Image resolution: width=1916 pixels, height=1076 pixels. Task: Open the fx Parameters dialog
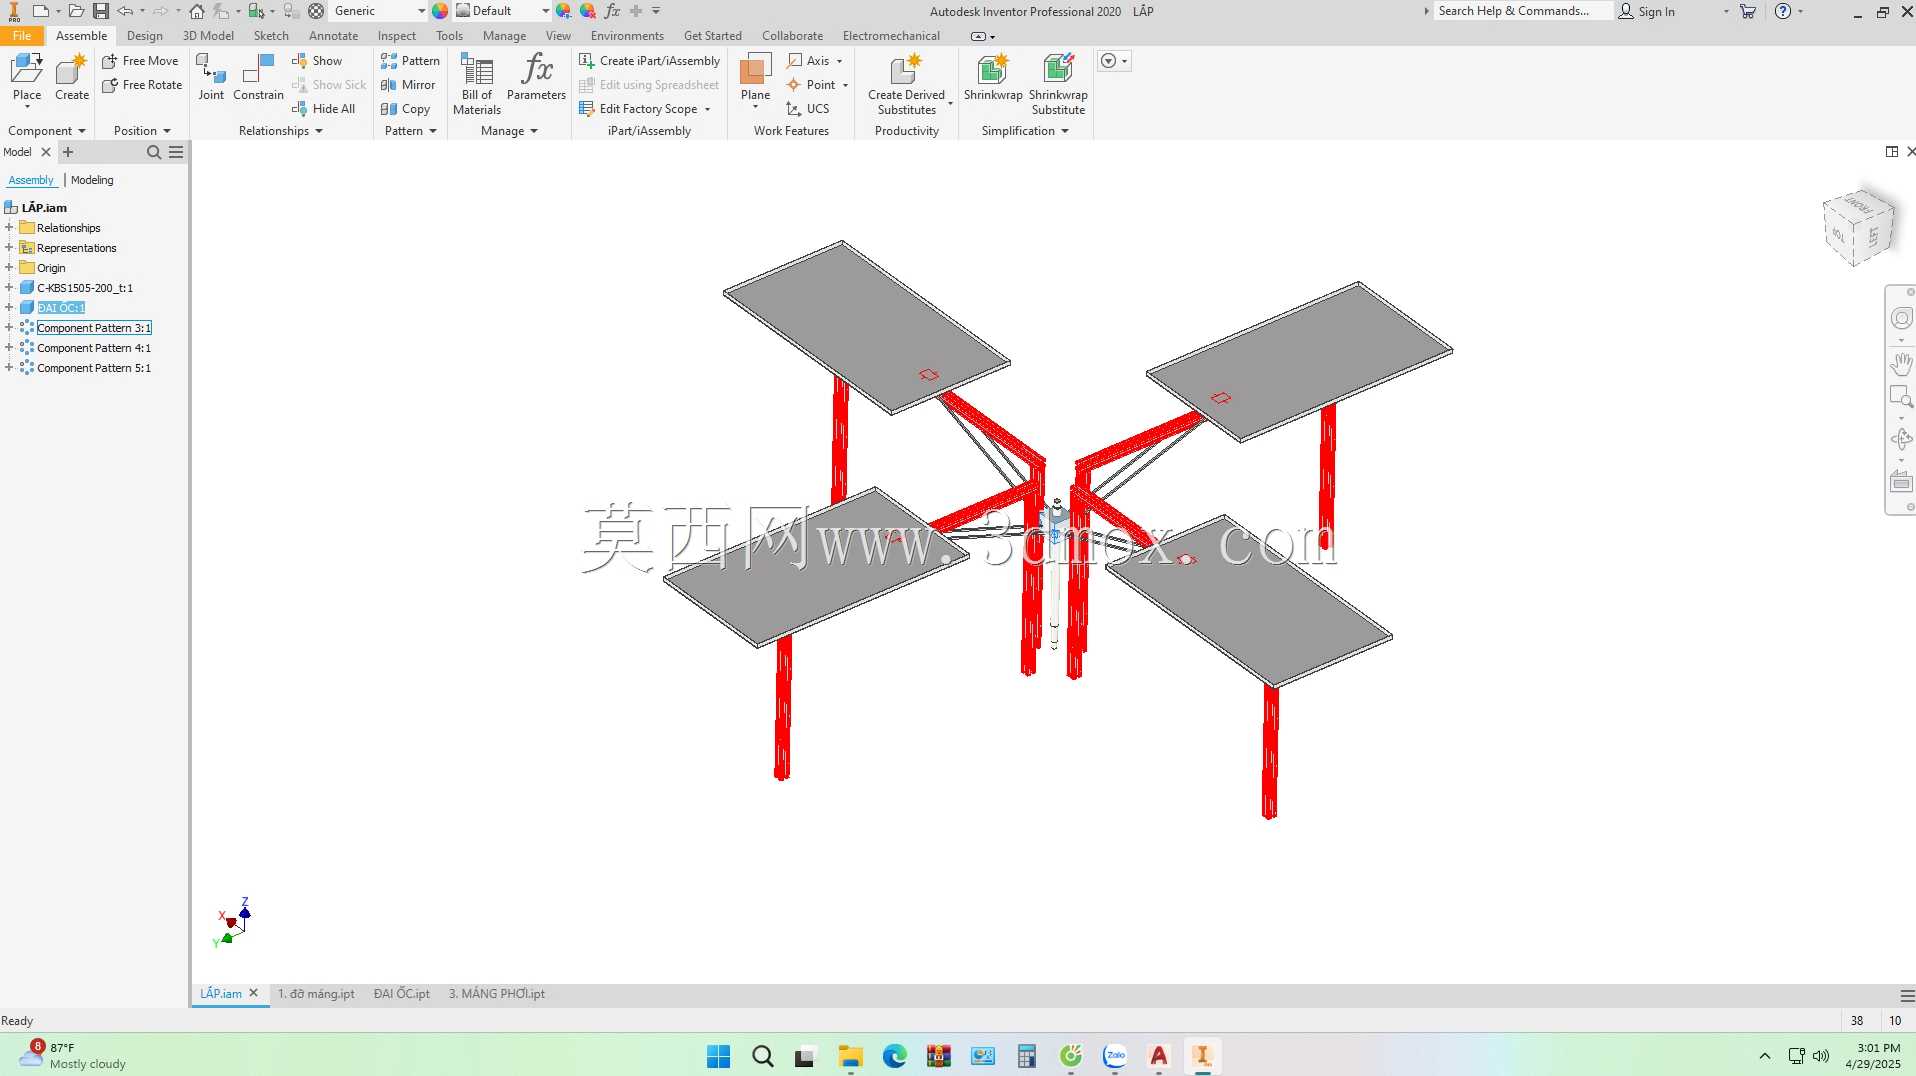pyautogui.click(x=536, y=78)
